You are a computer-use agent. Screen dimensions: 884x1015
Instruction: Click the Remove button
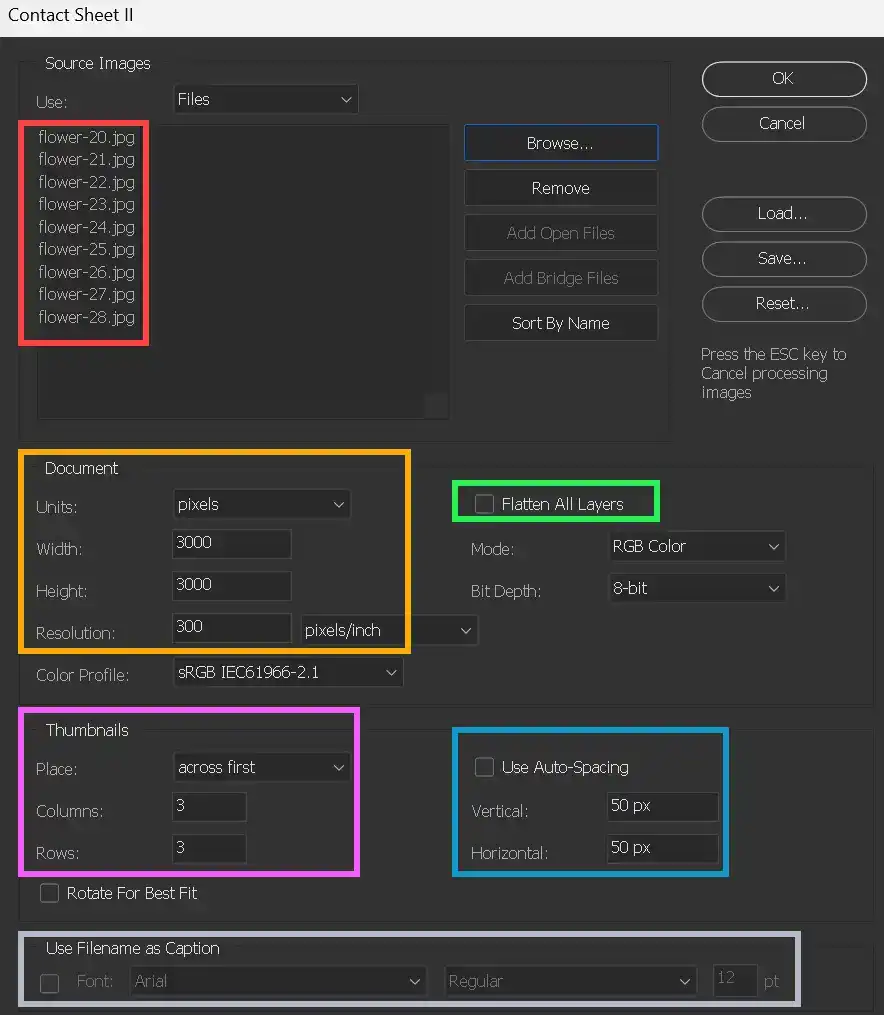pos(560,188)
